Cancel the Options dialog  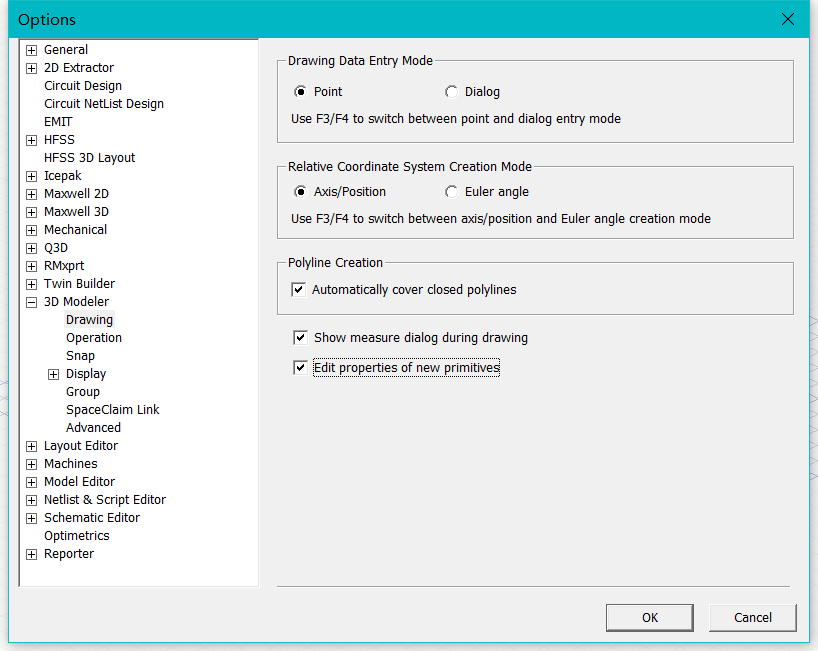752,618
